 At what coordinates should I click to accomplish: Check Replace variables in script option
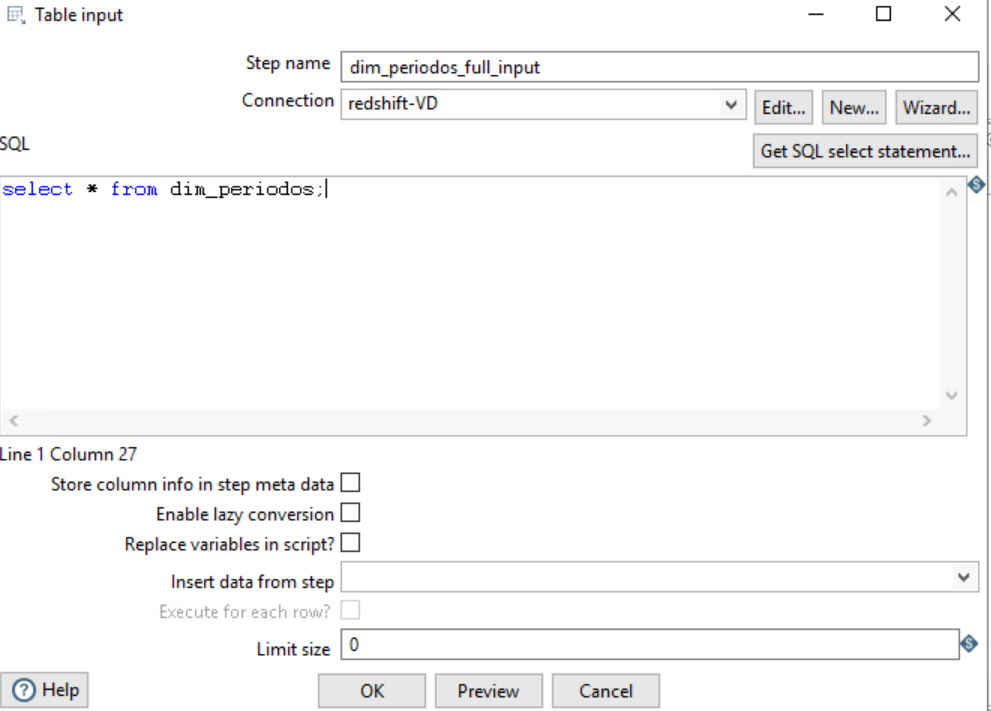tap(350, 542)
